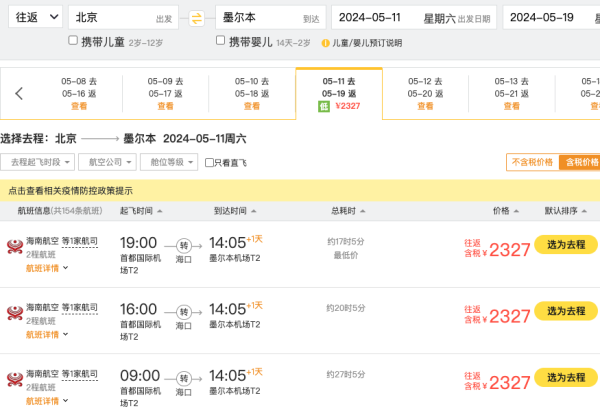Swap departure and arrival cities icon
This screenshot has height=413, width=600.
point(197,18)
